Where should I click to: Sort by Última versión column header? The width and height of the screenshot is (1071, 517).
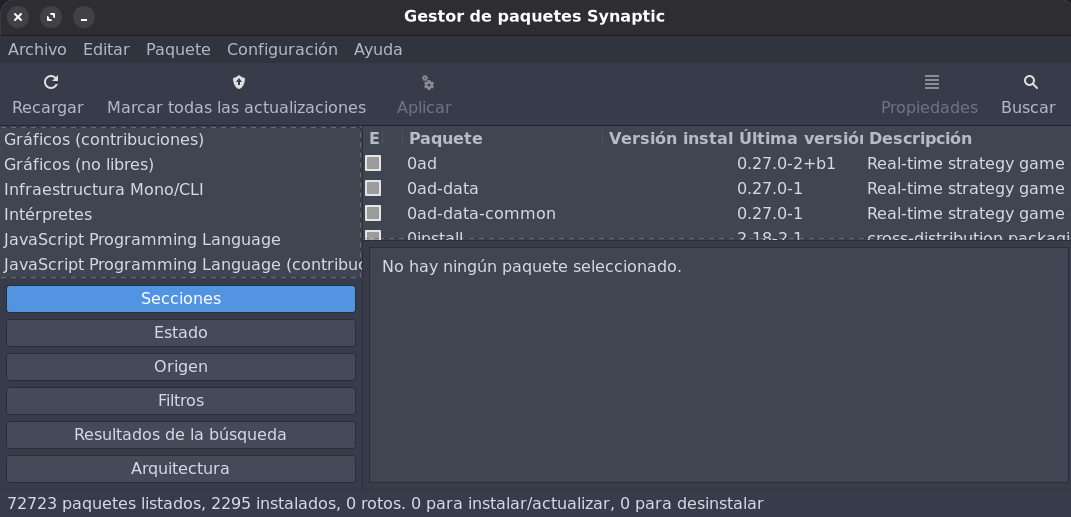click(x=800, y=139)
